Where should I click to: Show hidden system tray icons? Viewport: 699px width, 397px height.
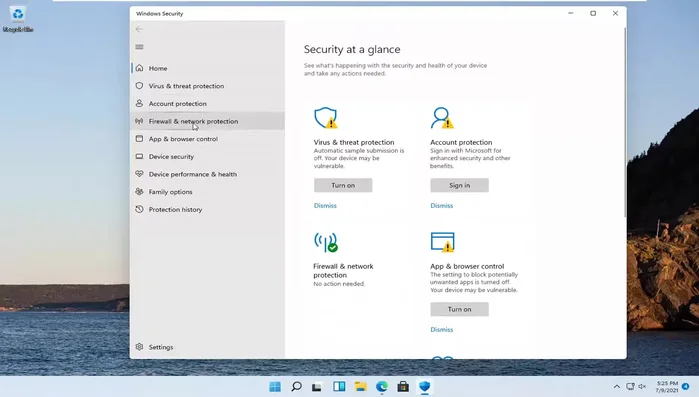coord(617,386)
